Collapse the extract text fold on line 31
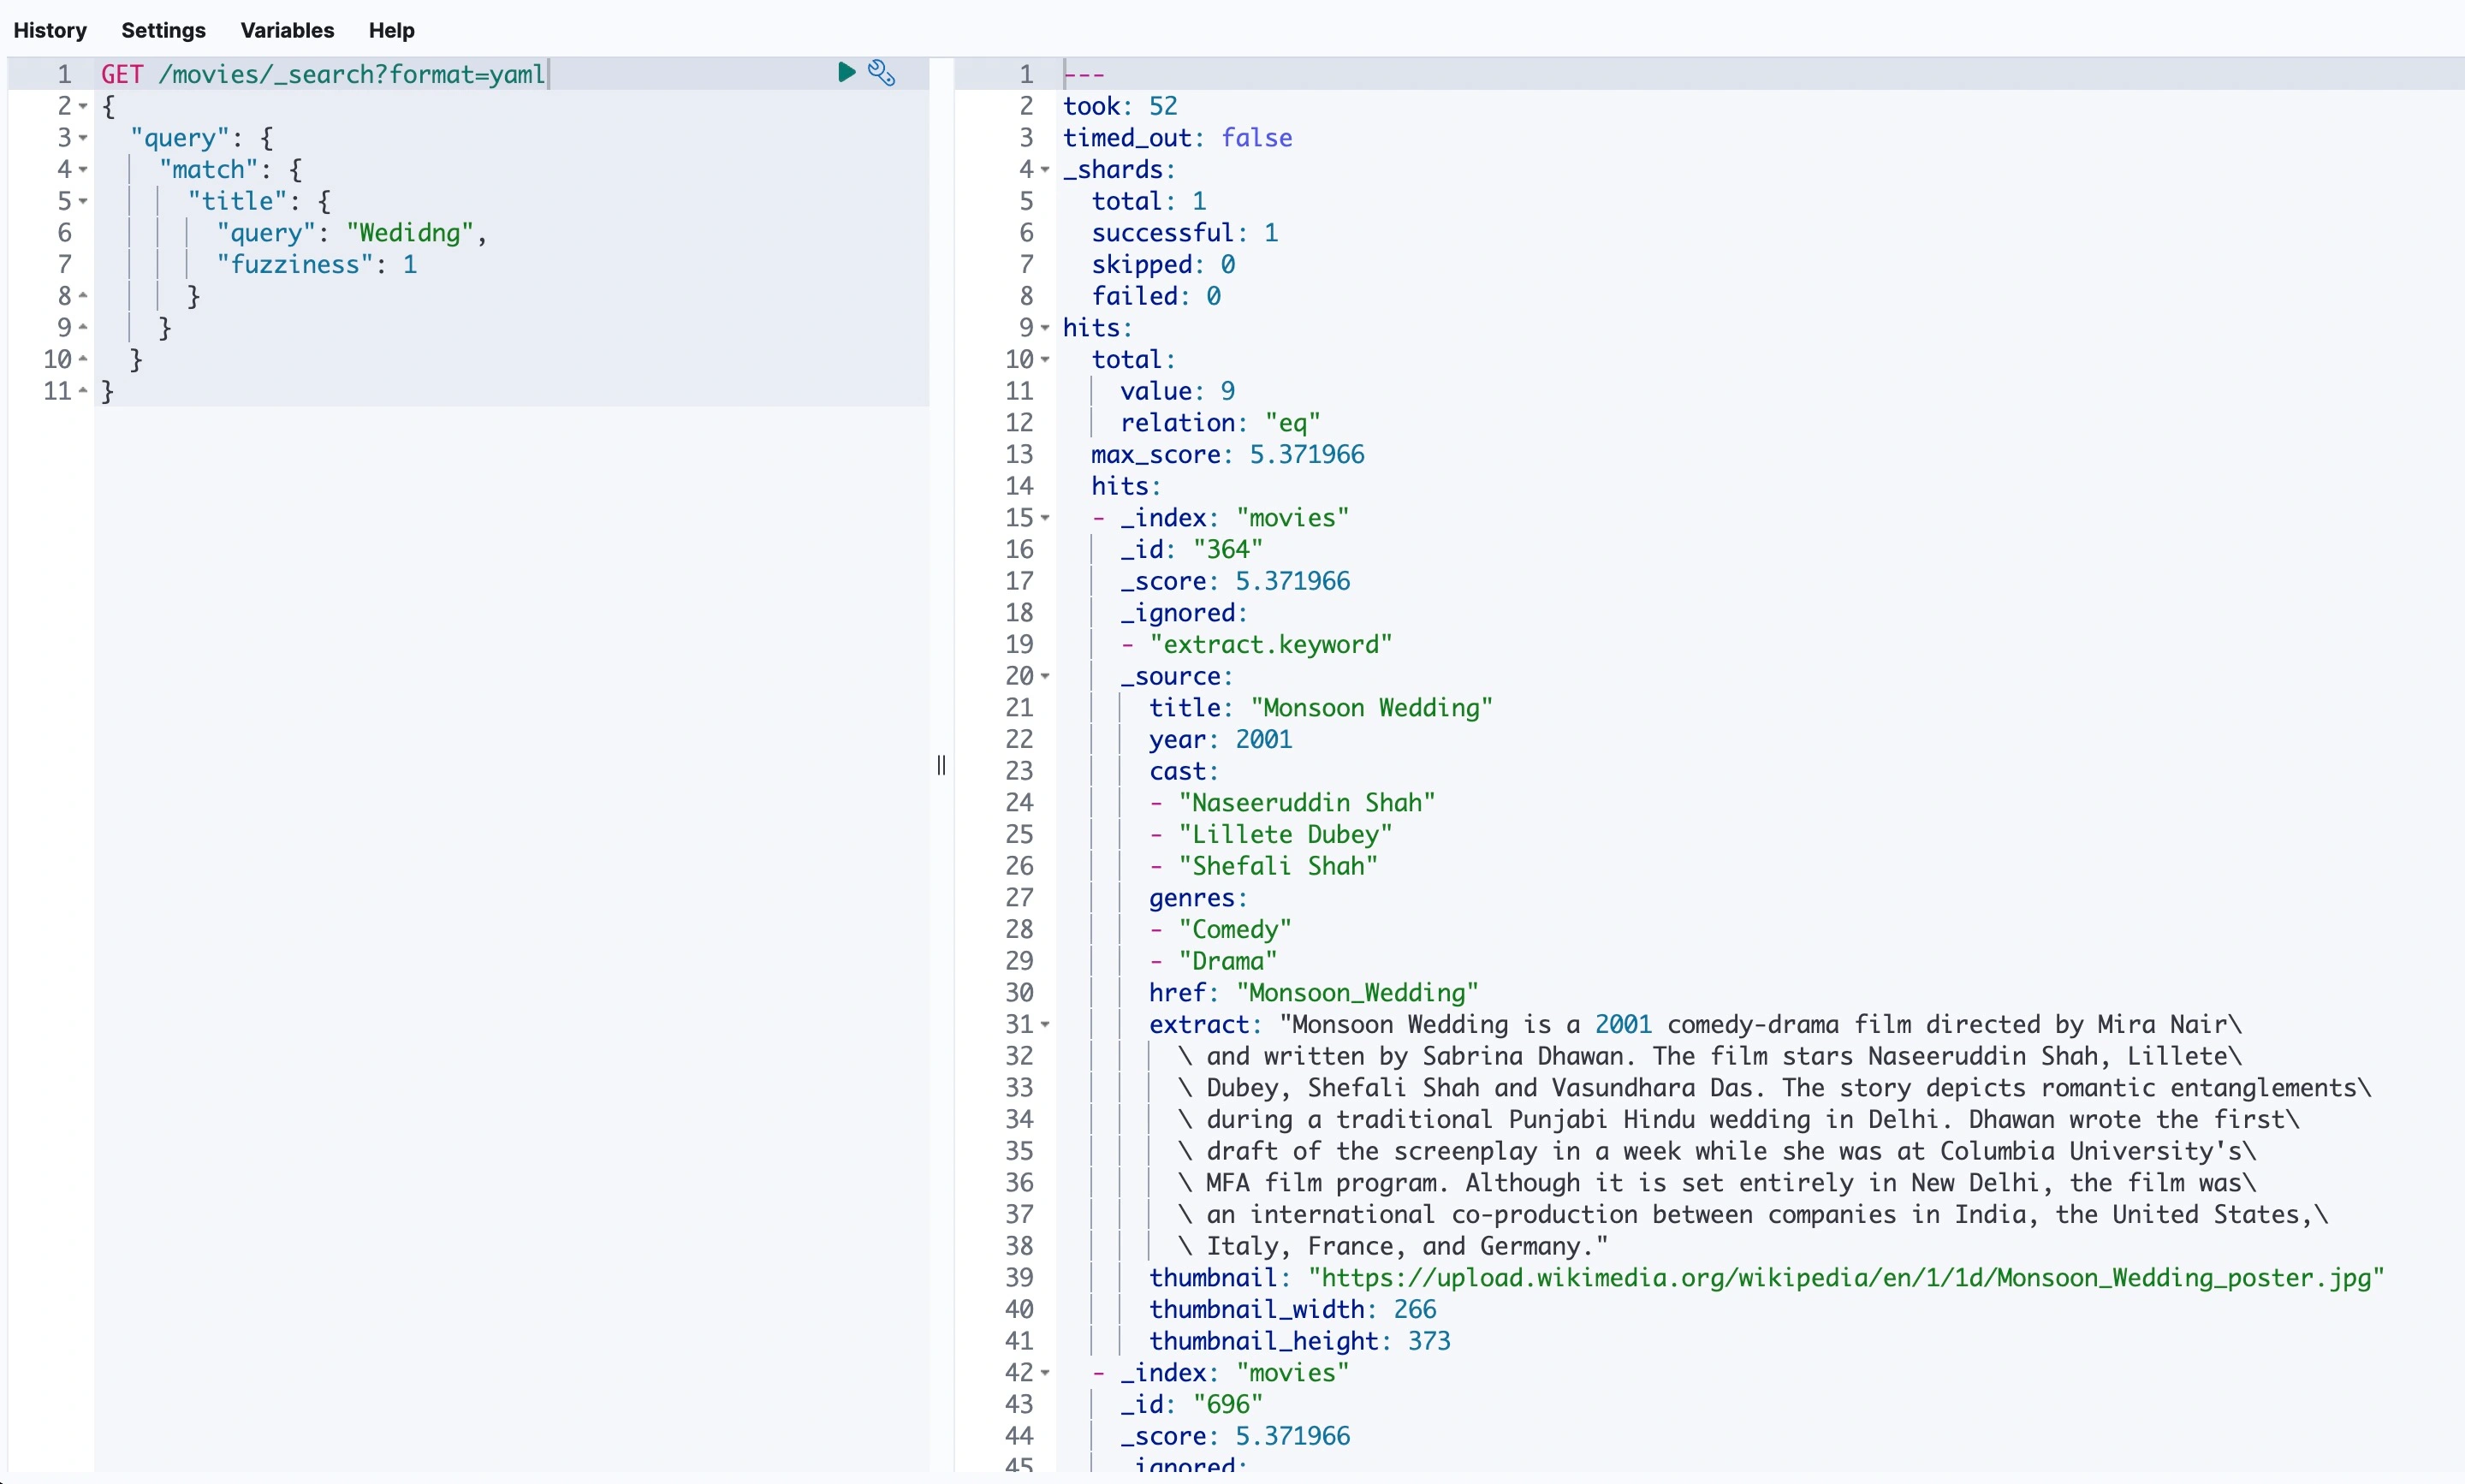This screenshot has height=1484, width=2465. click(x=1045, y=1025)
